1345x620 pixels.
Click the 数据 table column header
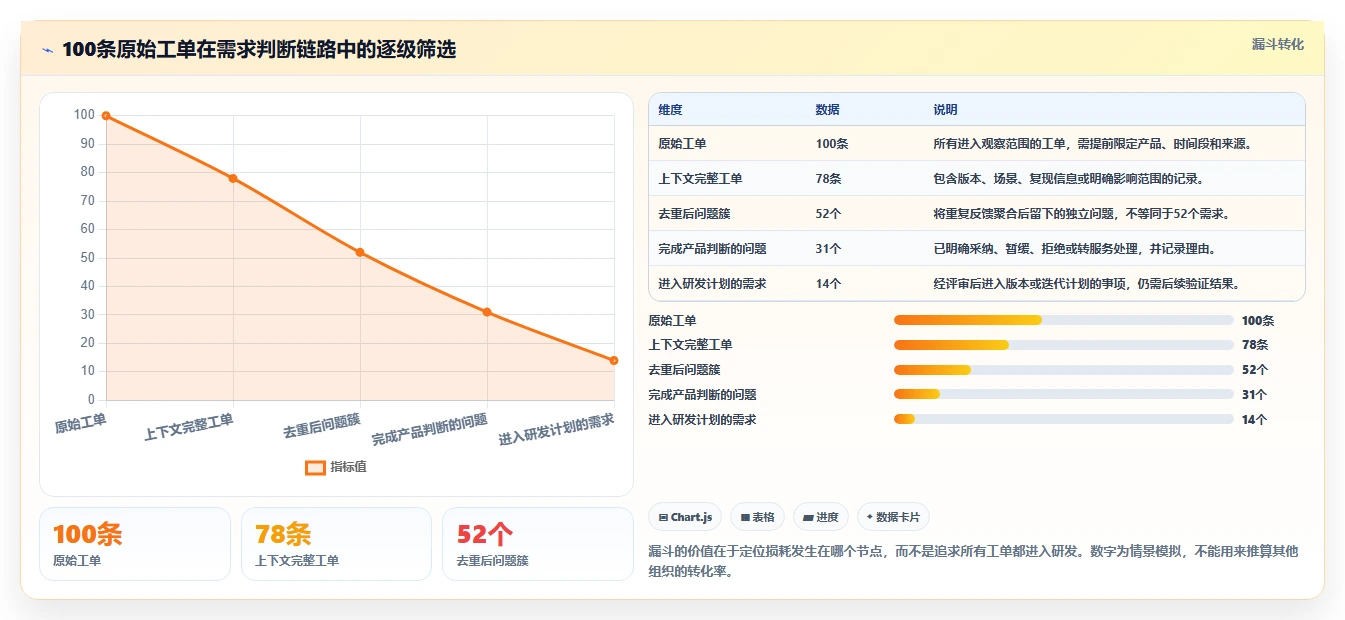tap(827, 110)
